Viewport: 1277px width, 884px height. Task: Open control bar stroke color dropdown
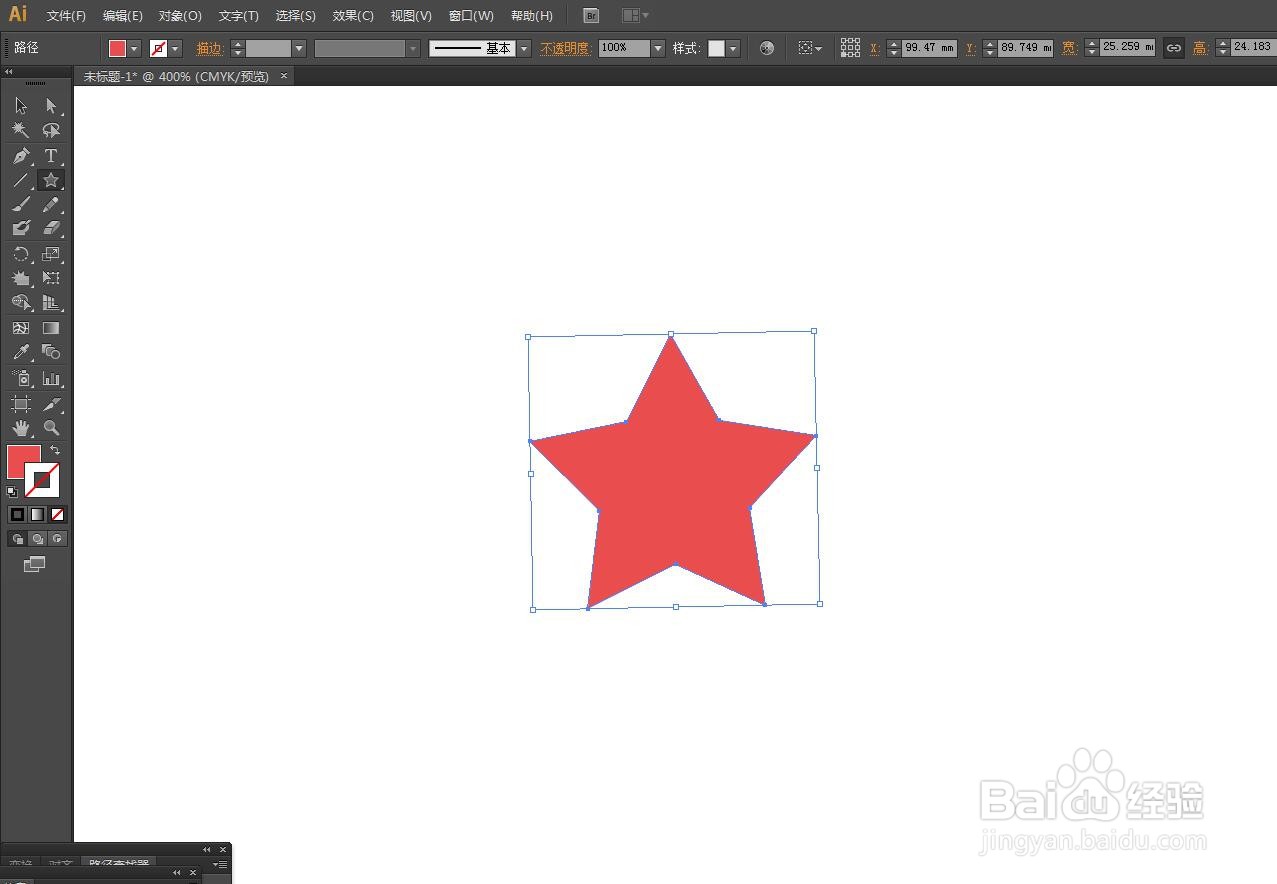(176, 48)
